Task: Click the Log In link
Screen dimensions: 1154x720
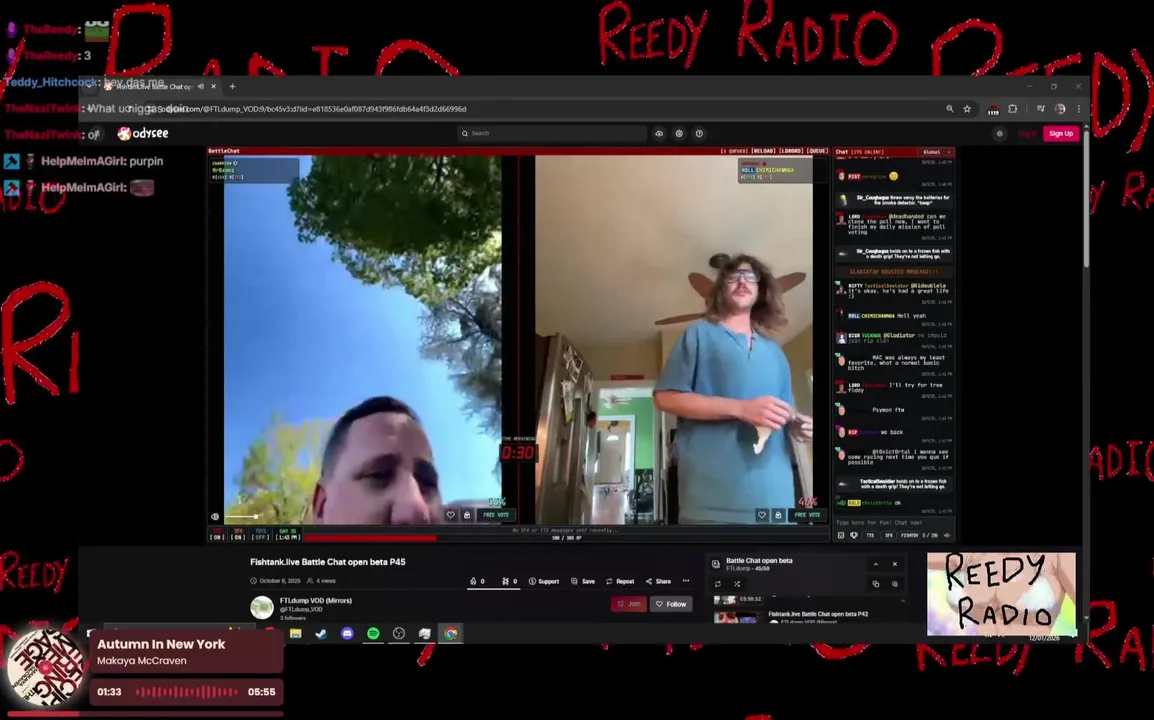Action: click(x=1027, y=133)
